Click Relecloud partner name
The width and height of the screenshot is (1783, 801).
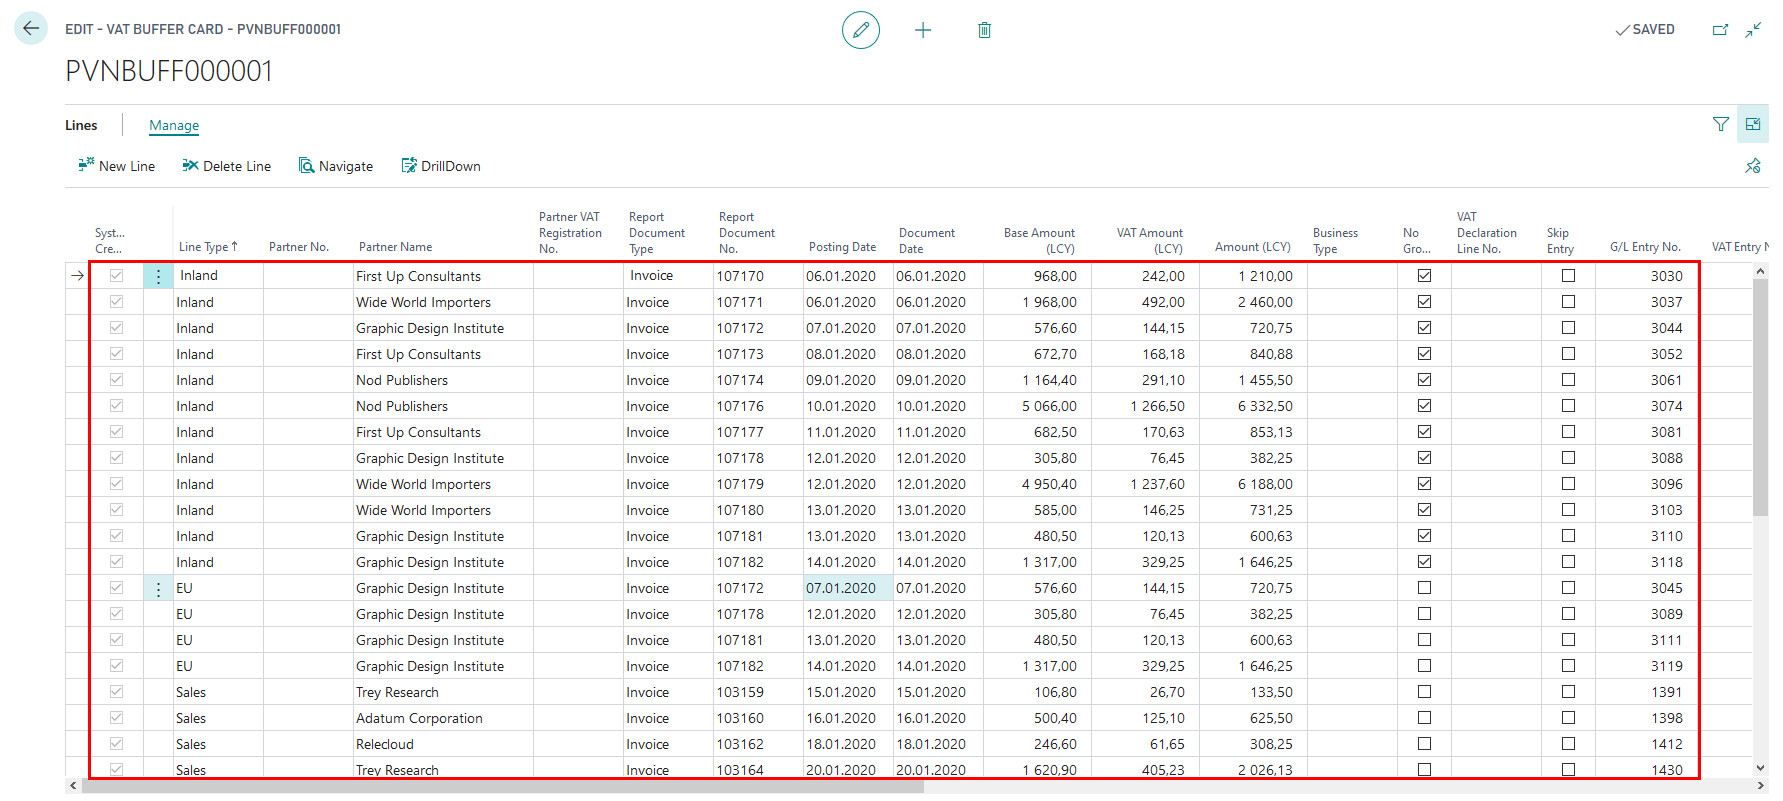tap(385, 744)
